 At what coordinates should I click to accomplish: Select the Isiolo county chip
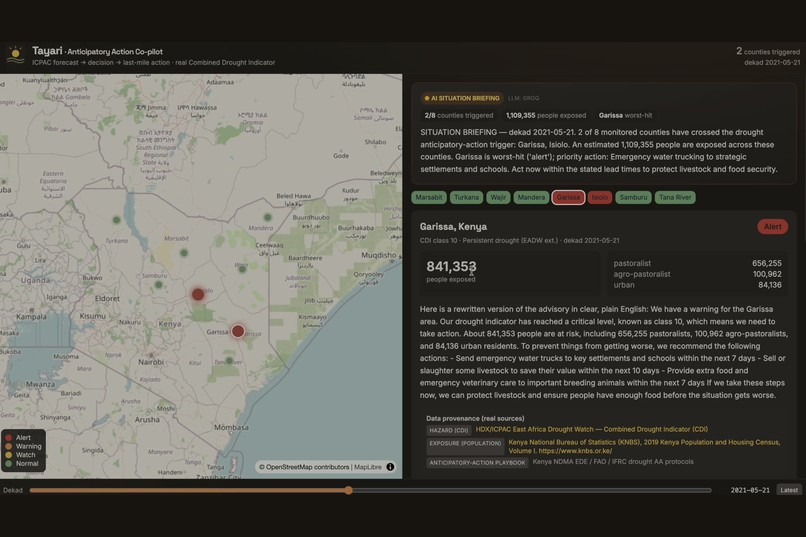click(x=599, y=197)
